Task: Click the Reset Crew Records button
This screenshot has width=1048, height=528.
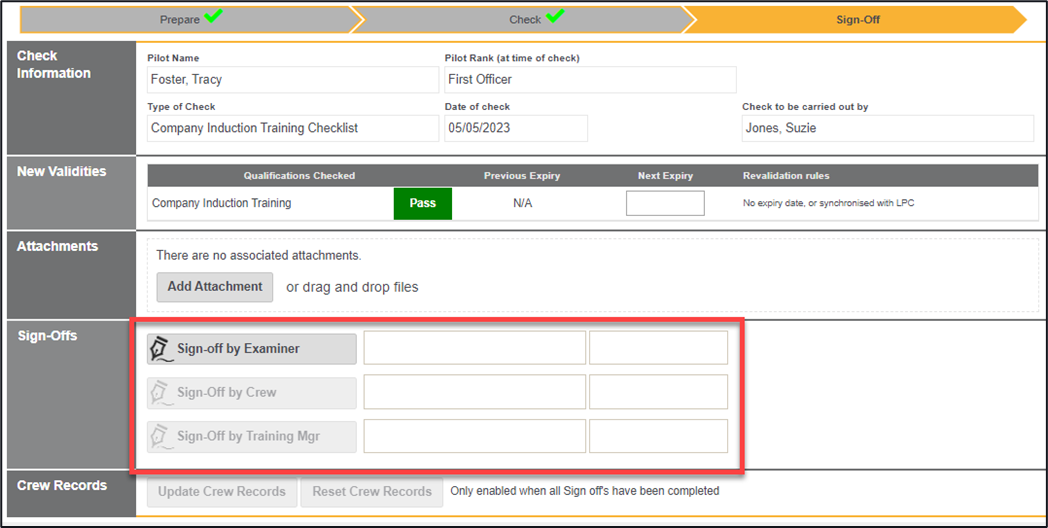Action: click(372, 492)
